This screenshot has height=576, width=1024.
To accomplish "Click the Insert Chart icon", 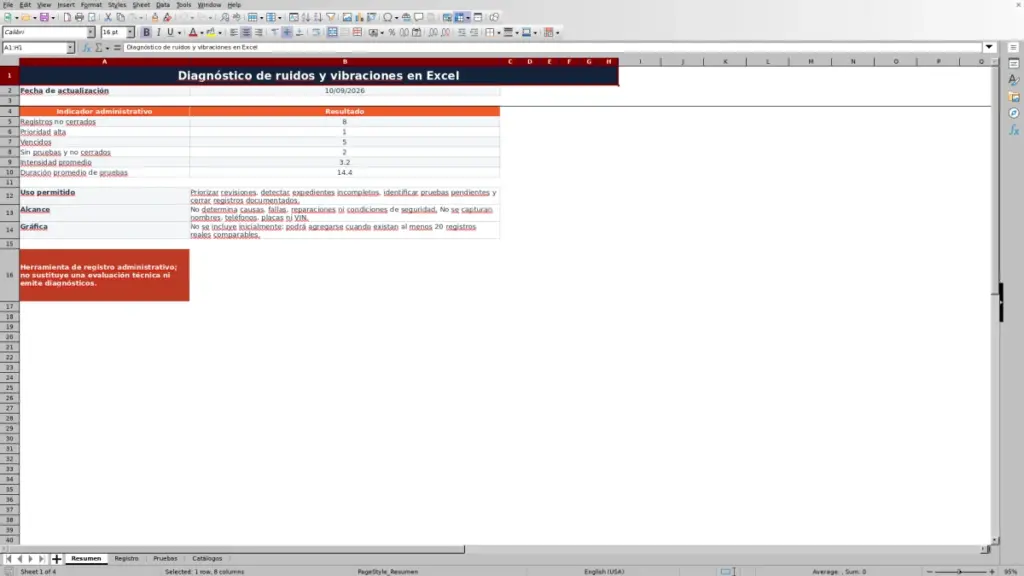I will [359, 18].
